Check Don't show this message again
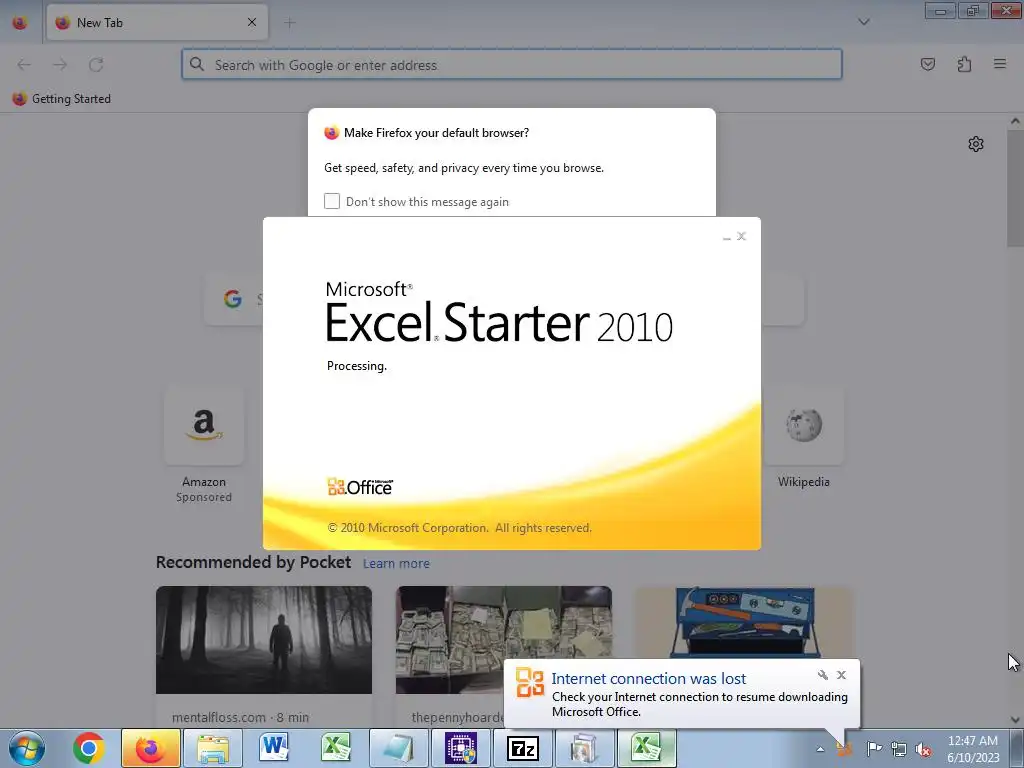1024x768 pixels. coord(332,201)
